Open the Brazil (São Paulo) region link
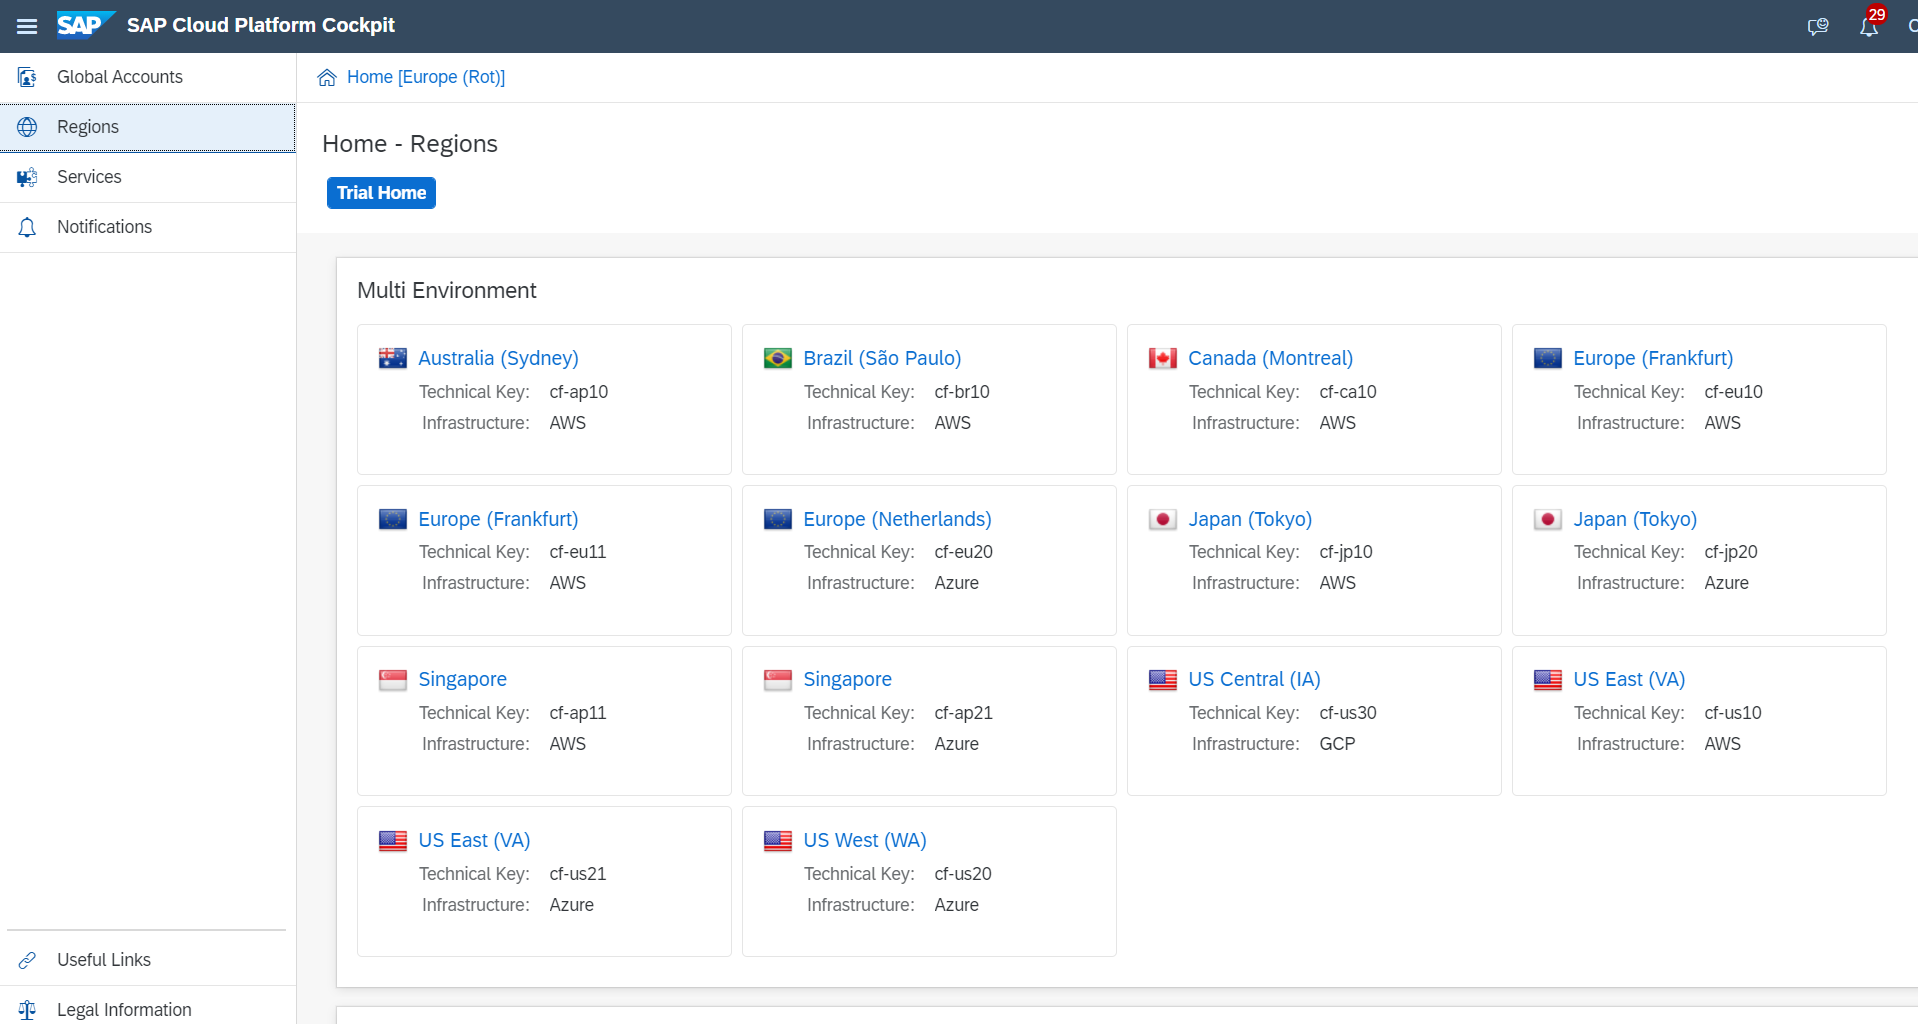1918x1024 pixels. point(882,358)
